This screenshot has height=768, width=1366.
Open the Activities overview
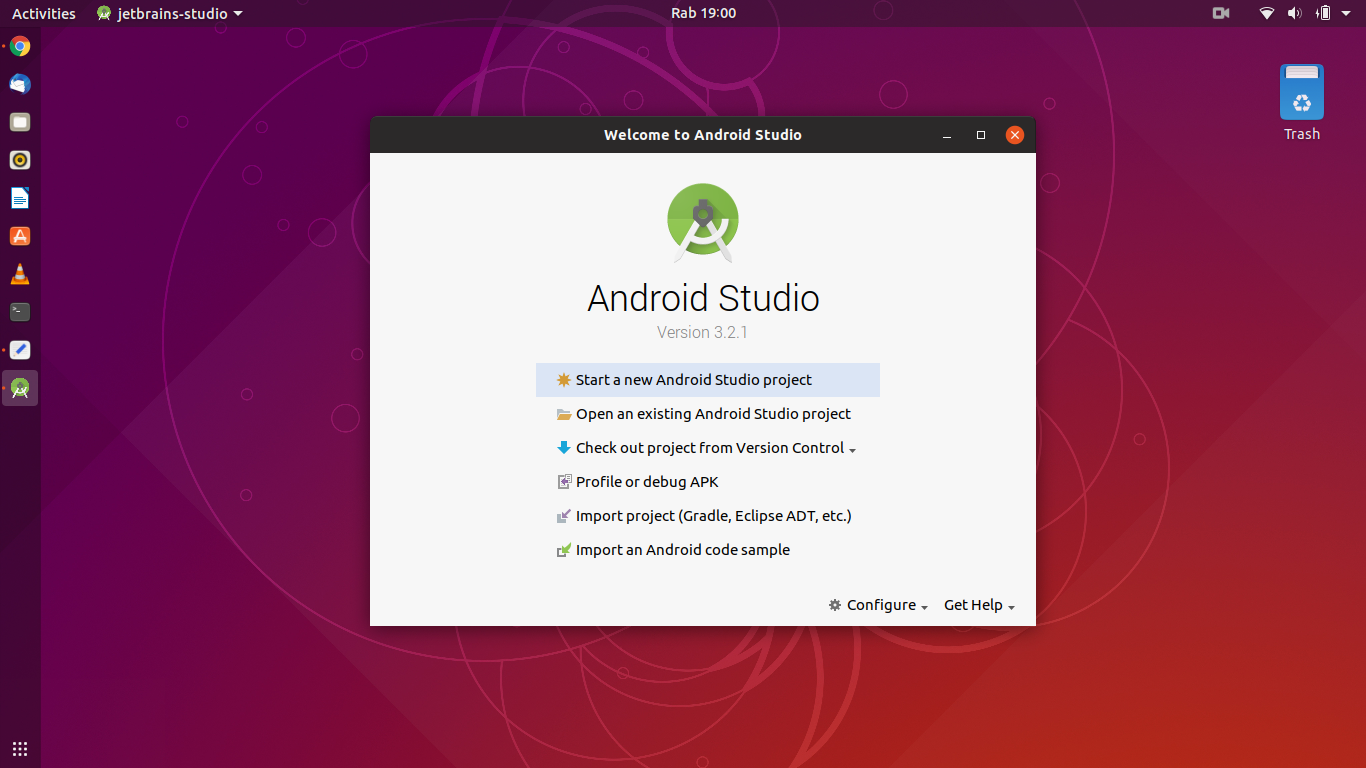pyautogui.click(x=44, y=13)
